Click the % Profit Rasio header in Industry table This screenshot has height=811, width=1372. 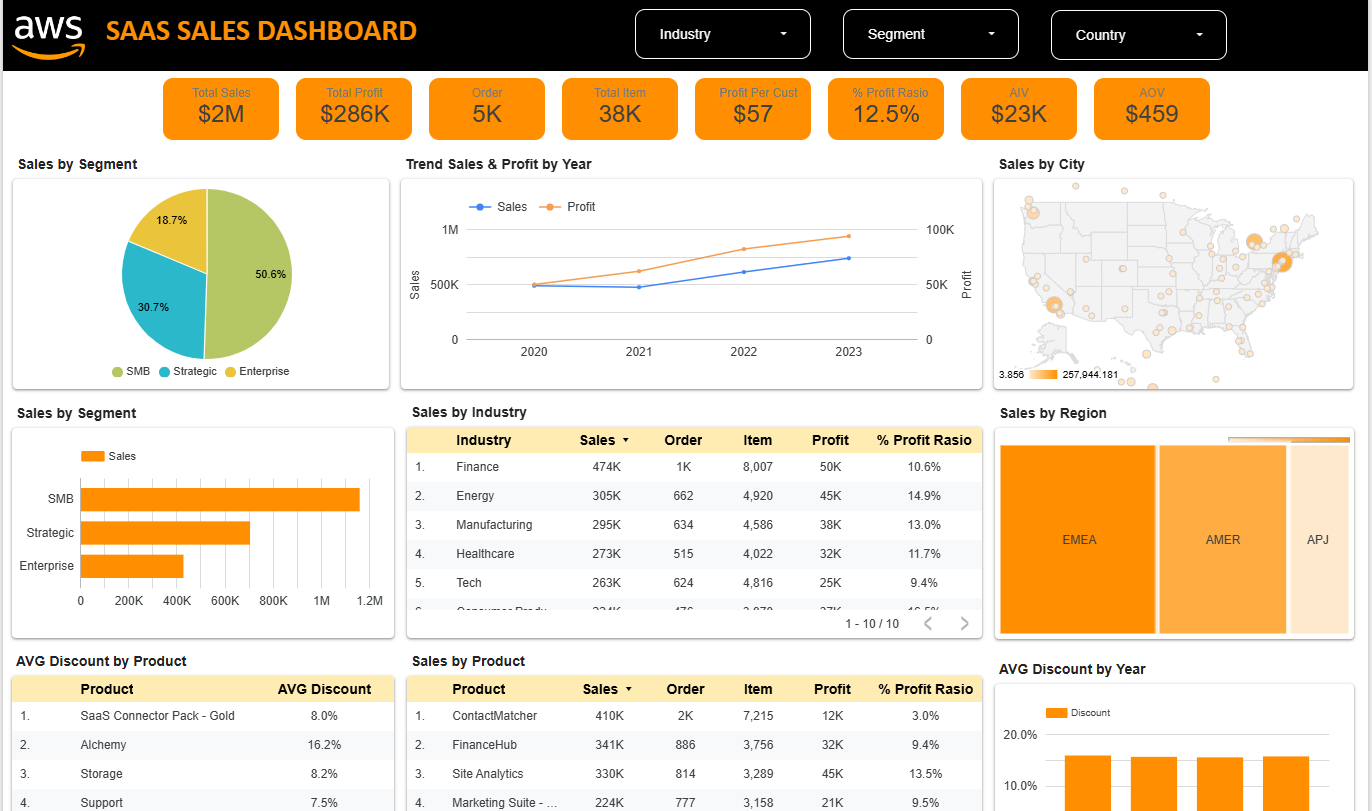924,440
